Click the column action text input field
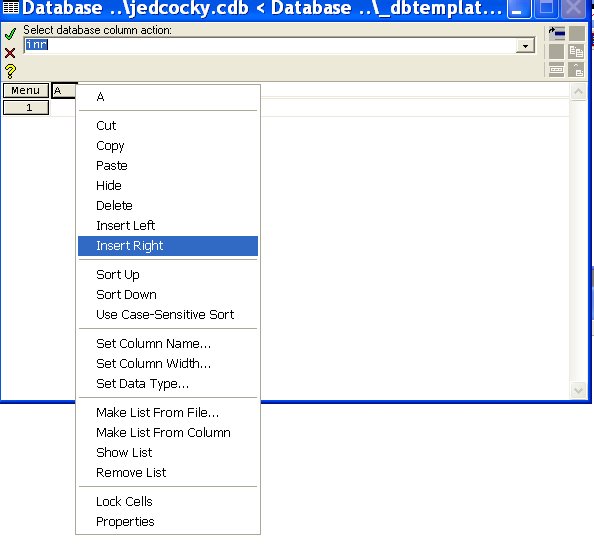This screenshot has height=545, width=594. (270, 45)
